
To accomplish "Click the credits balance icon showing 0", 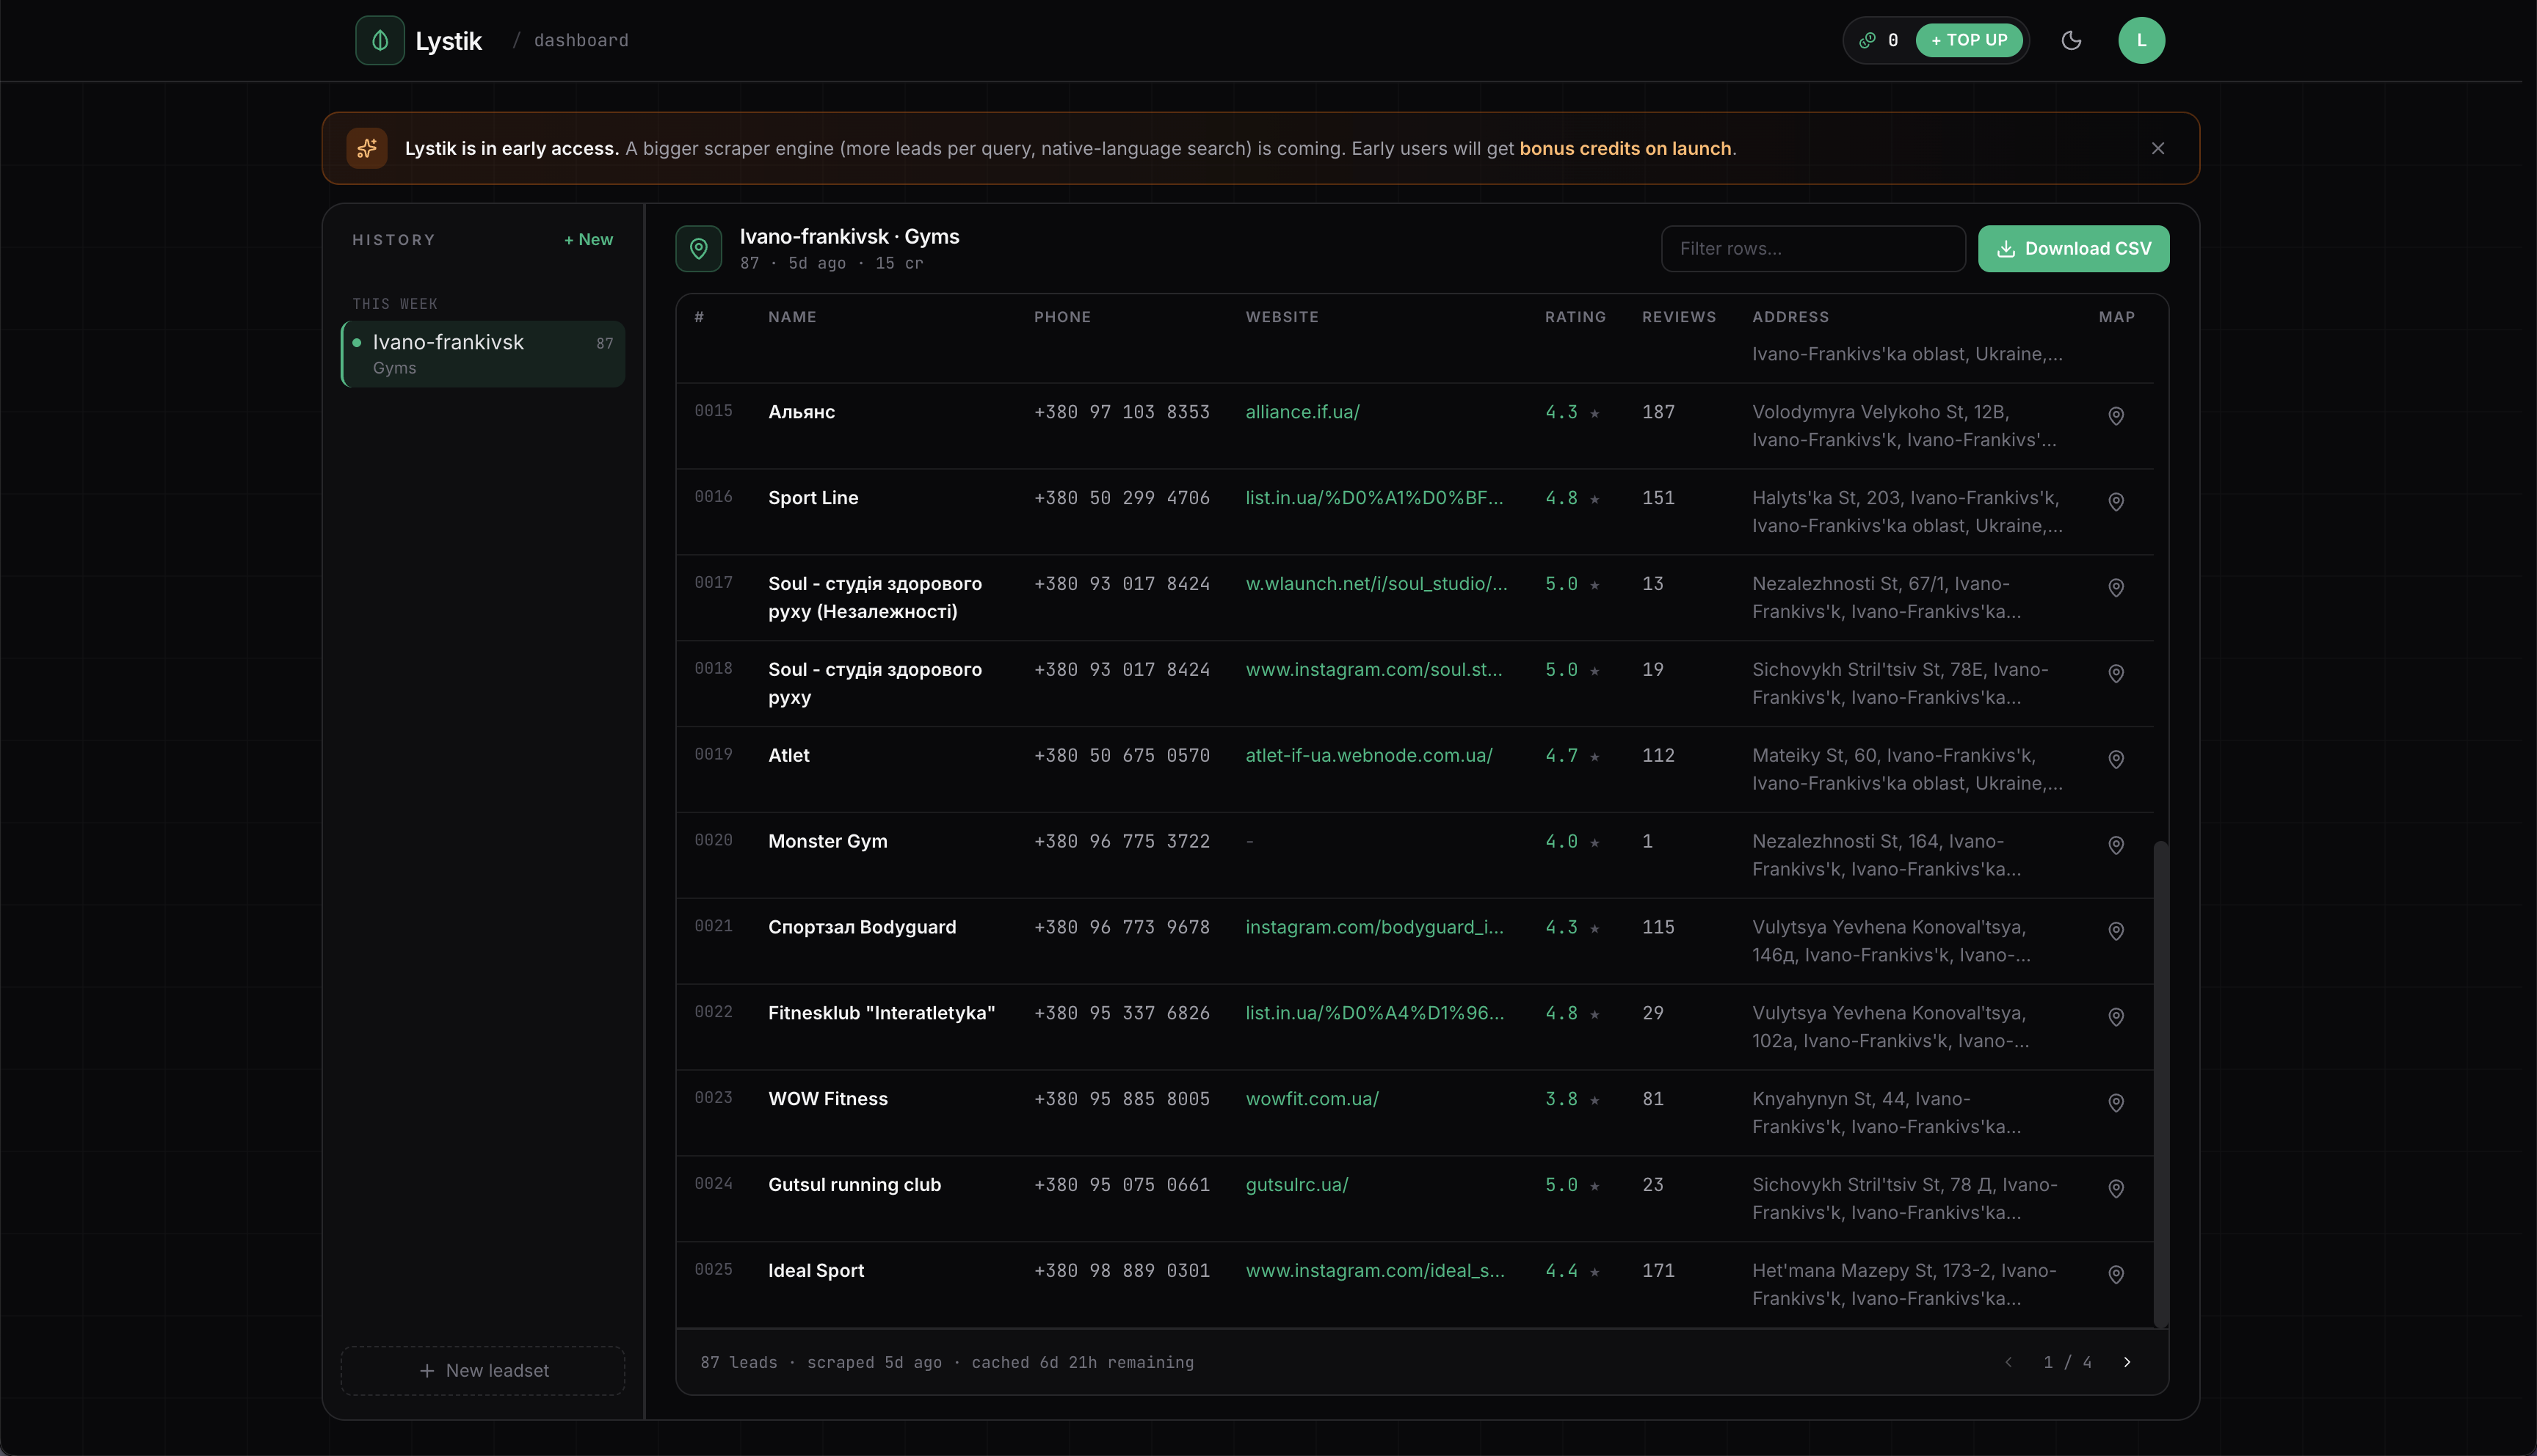I will tap(1867, 40).
